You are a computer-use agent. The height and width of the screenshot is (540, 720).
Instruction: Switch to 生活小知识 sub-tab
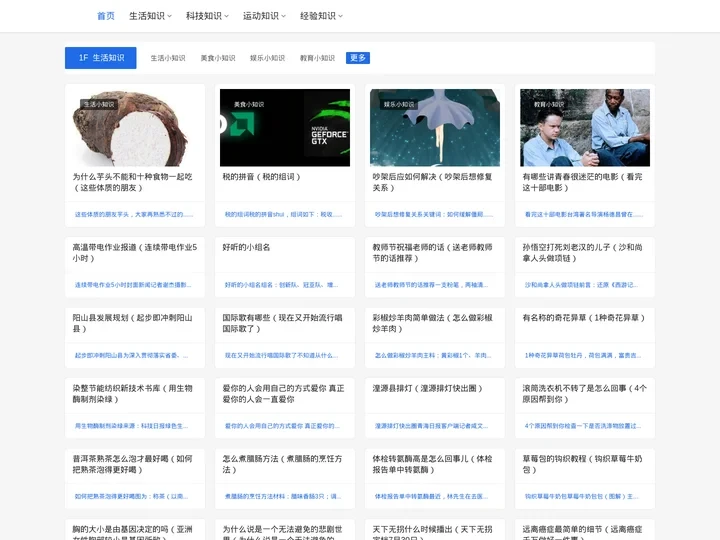tap(168, 58)
